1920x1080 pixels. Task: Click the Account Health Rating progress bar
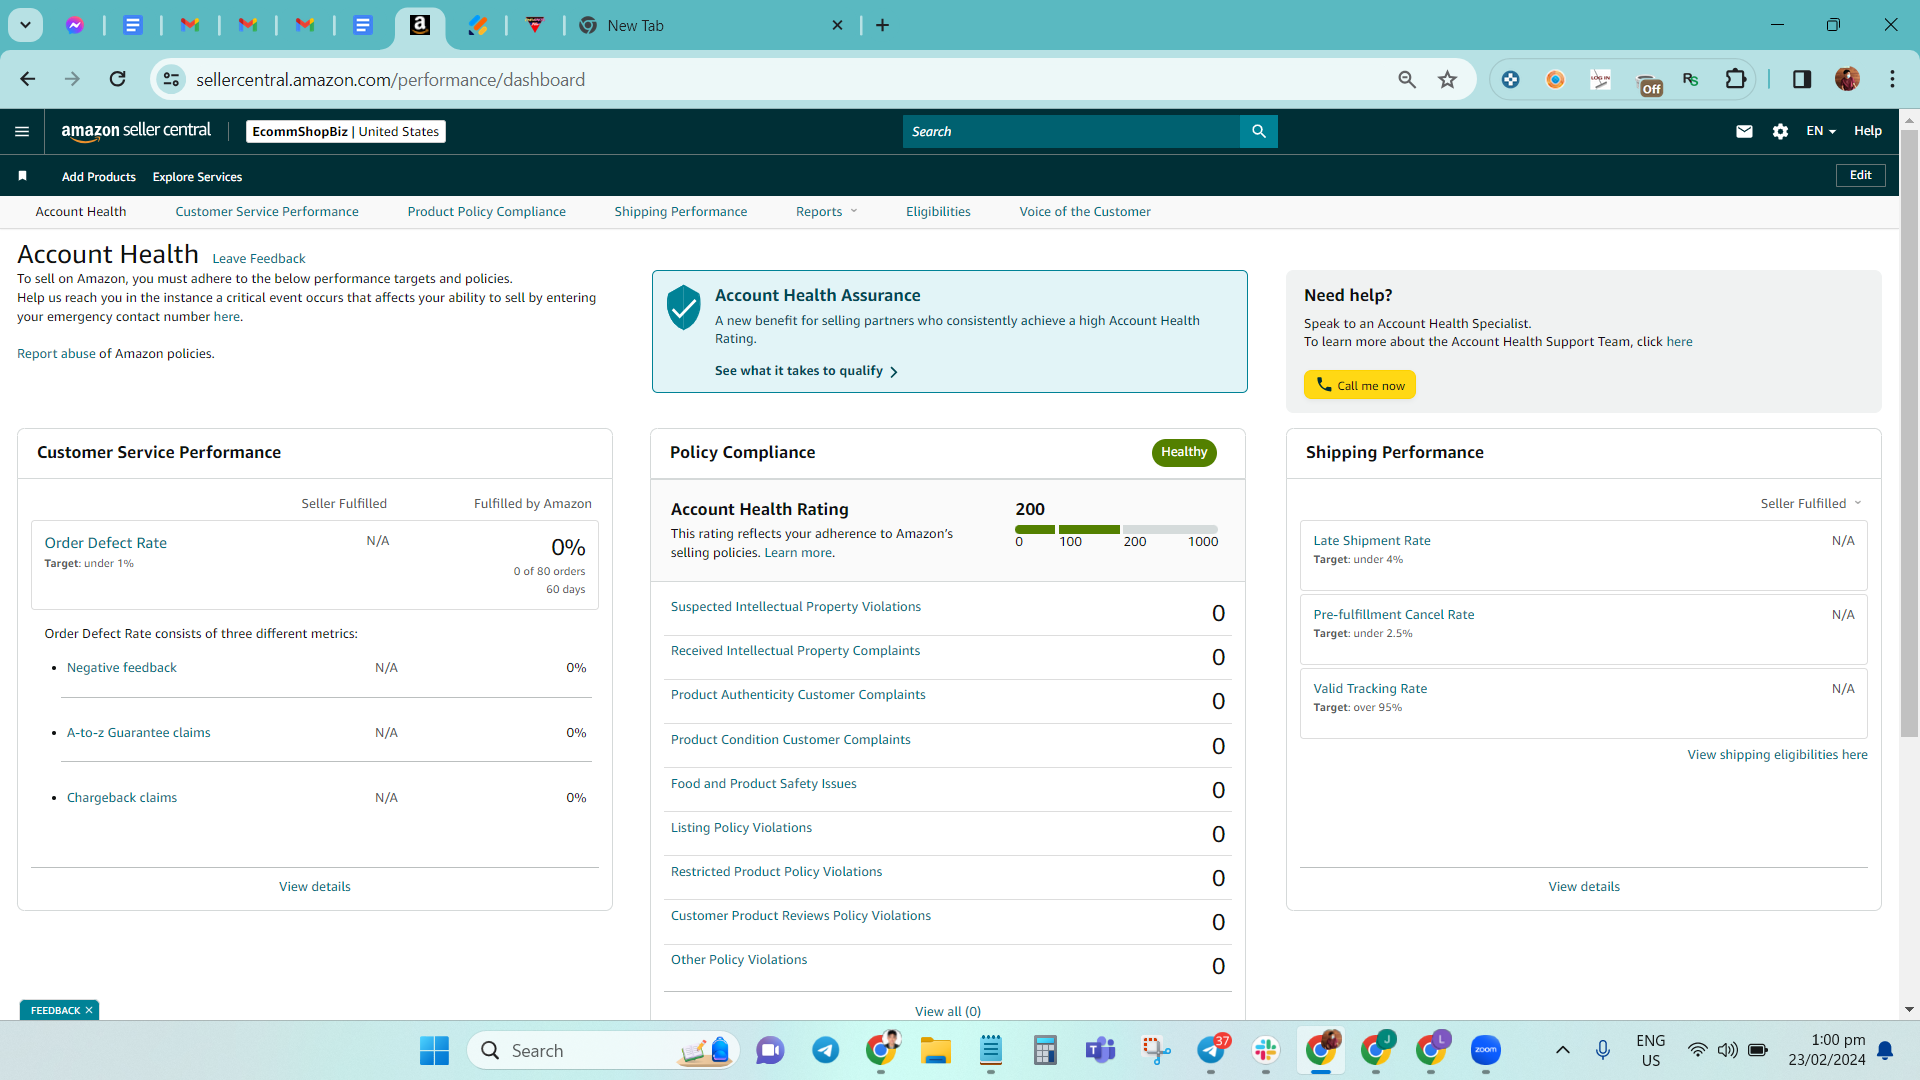(x=1116, y=529)
